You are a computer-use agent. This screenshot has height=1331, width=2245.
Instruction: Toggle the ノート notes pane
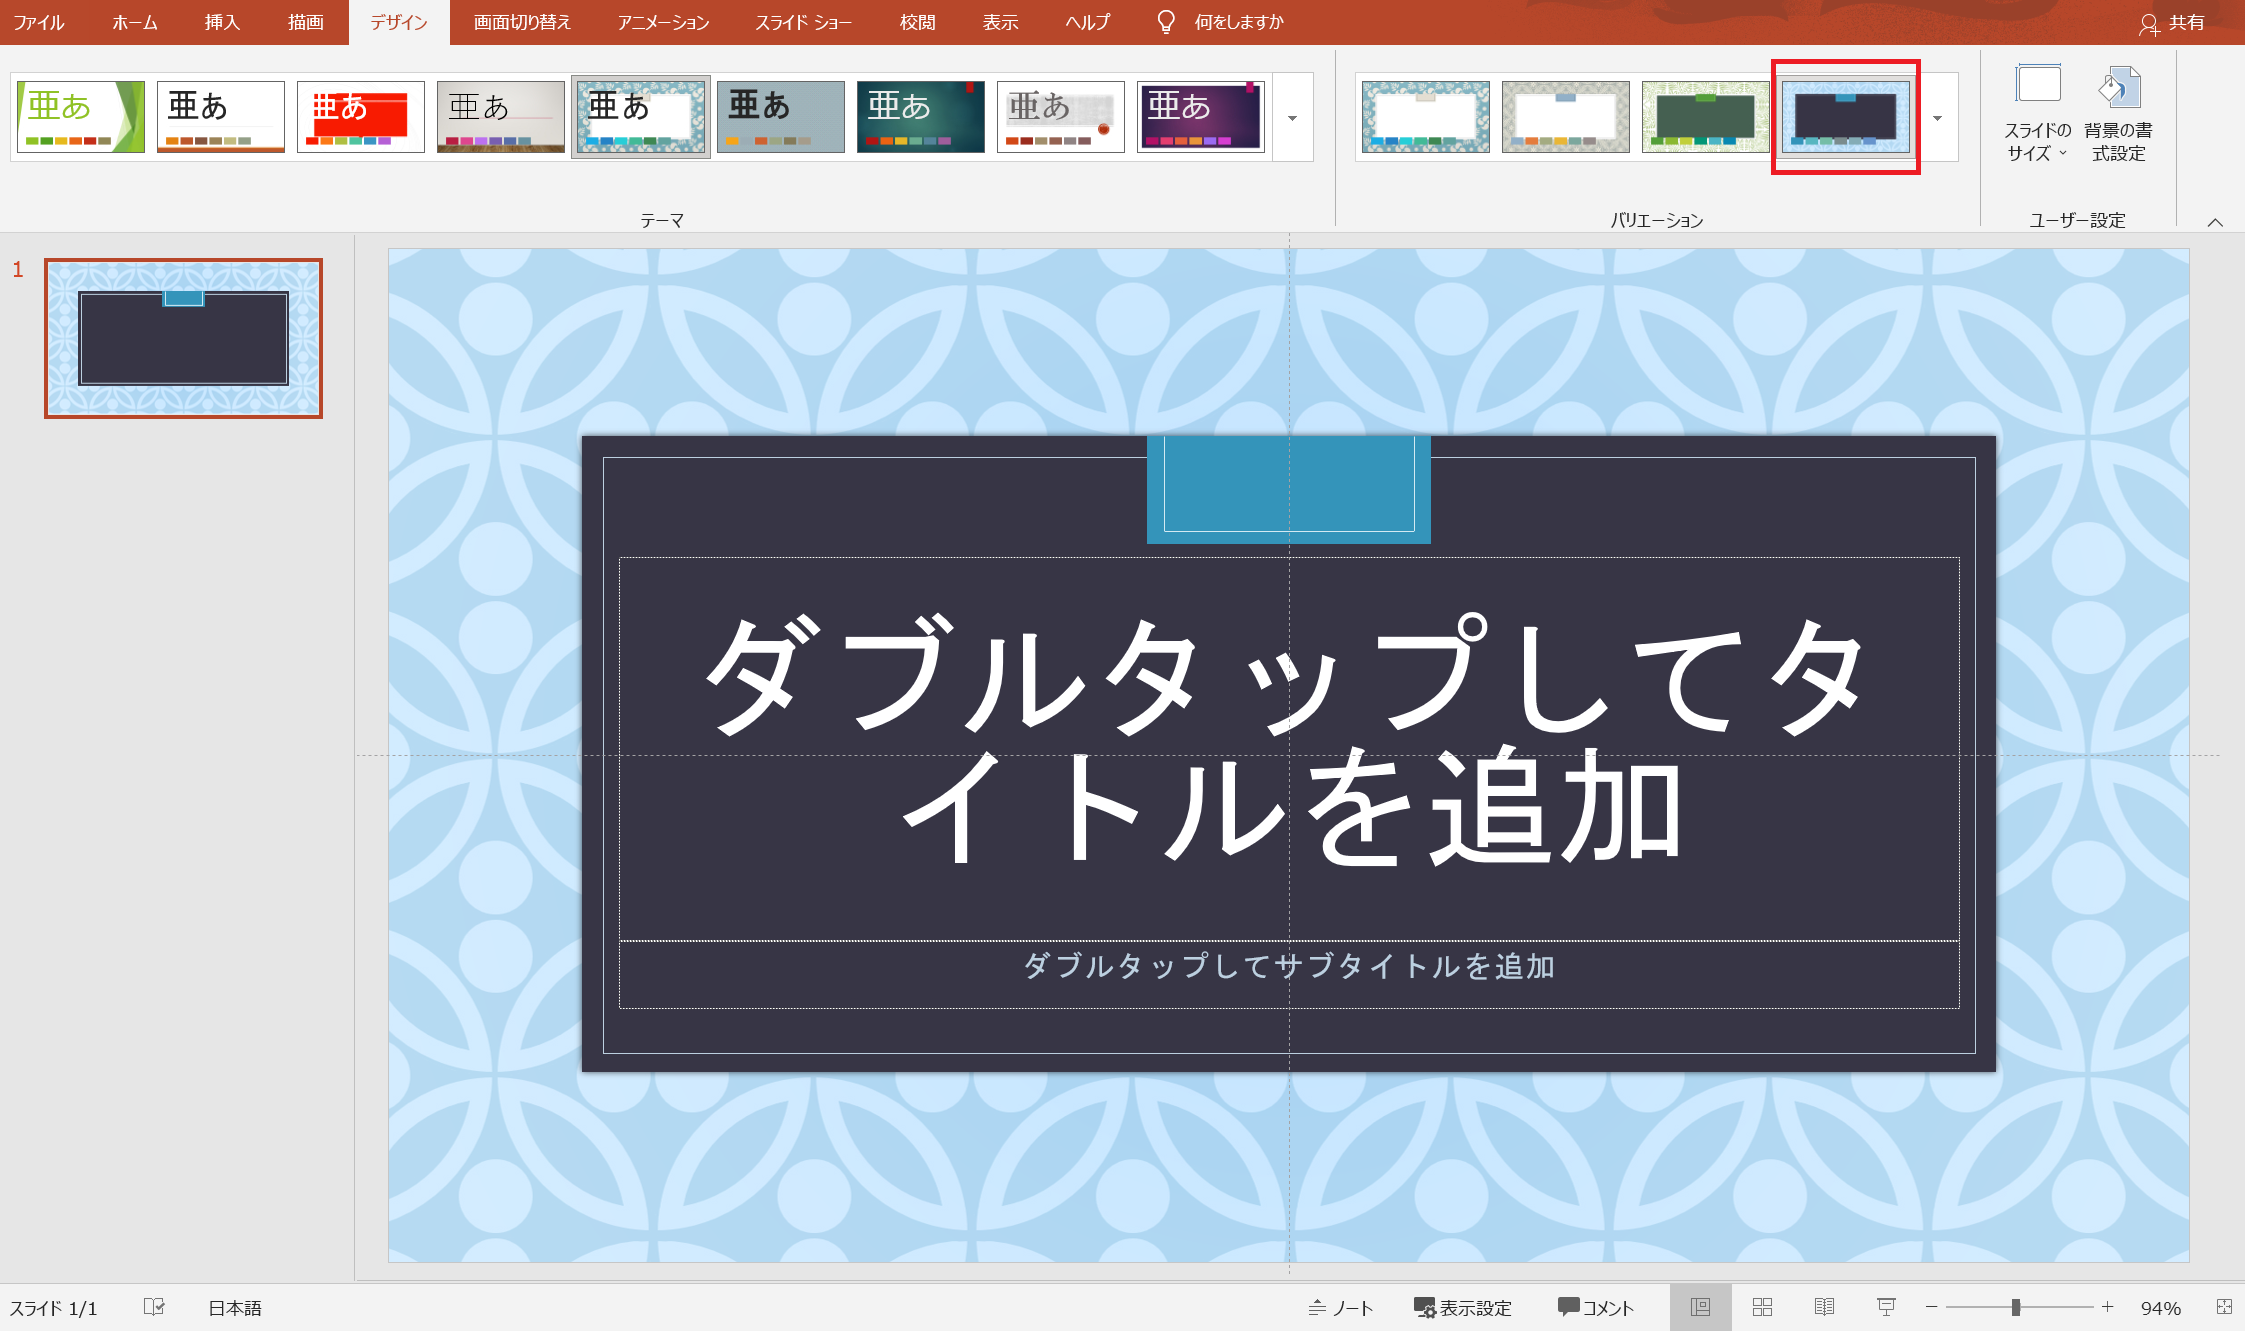point(1341,1308)
